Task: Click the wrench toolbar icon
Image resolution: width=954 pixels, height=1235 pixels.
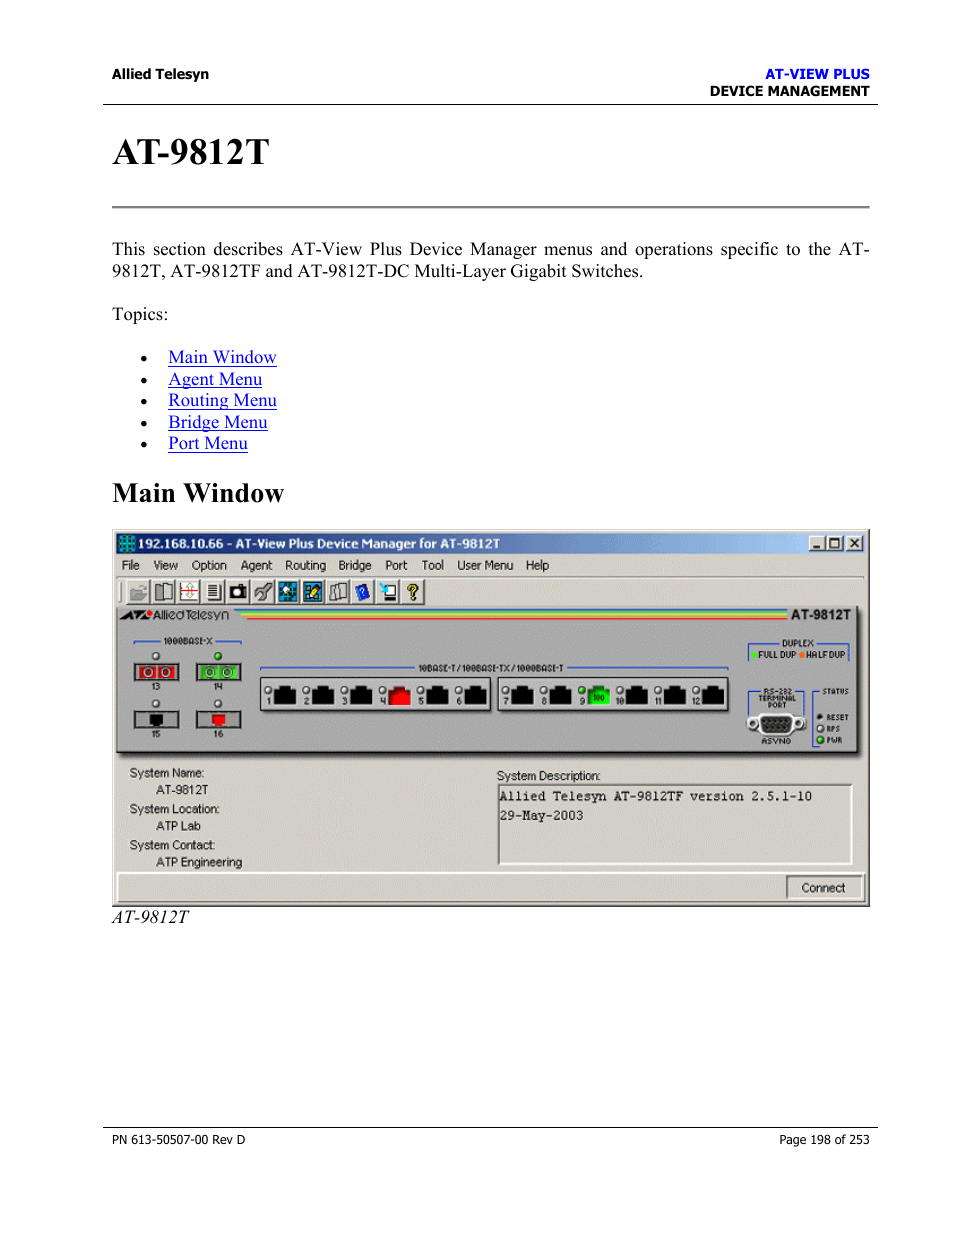Action: (x=263, y=592)
